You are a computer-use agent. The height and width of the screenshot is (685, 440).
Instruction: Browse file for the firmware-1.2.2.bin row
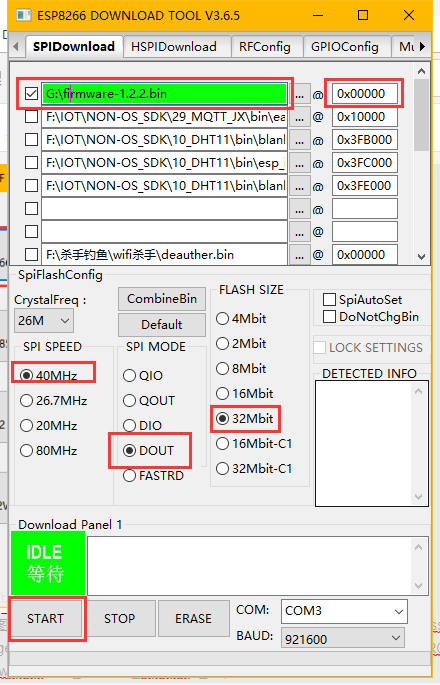pyautogui.click(x=299, y=94)
